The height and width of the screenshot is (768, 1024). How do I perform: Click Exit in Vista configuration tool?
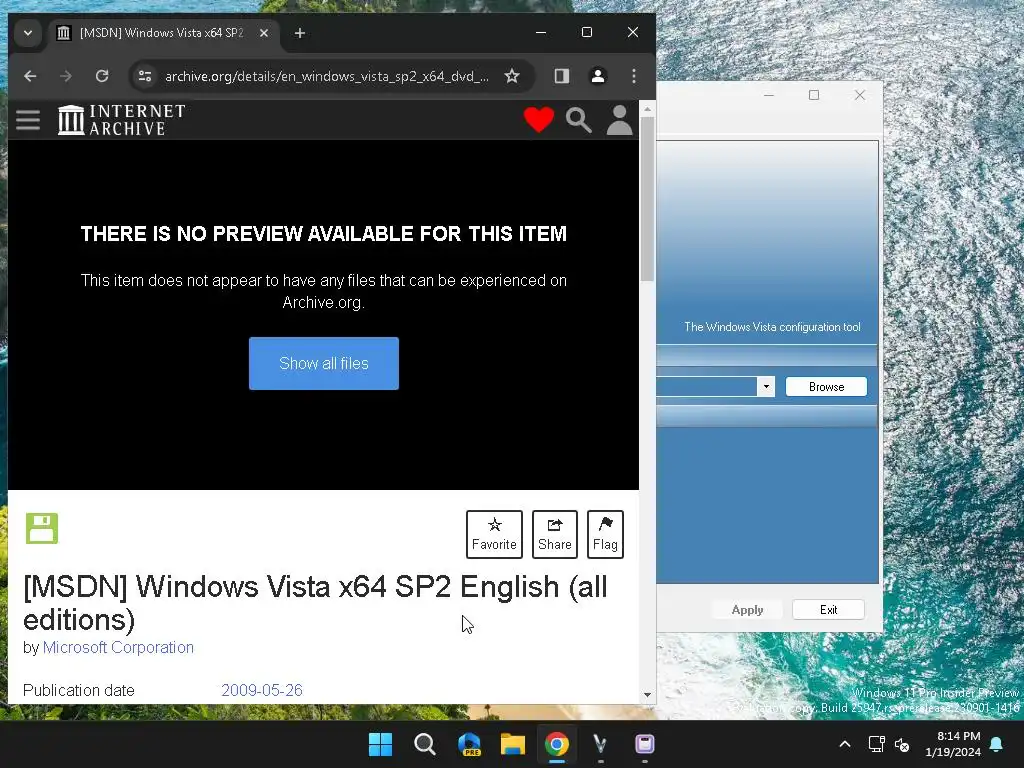pyautogui.click(x=828, y=610)
